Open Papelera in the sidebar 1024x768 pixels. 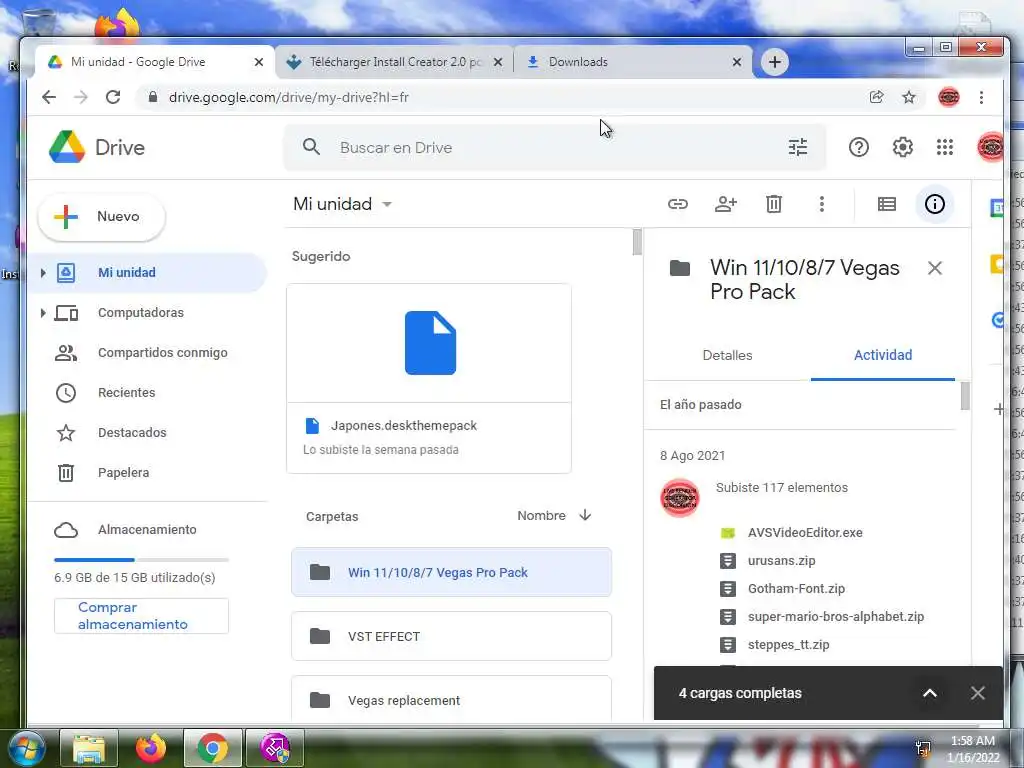(x=123, y=472)
